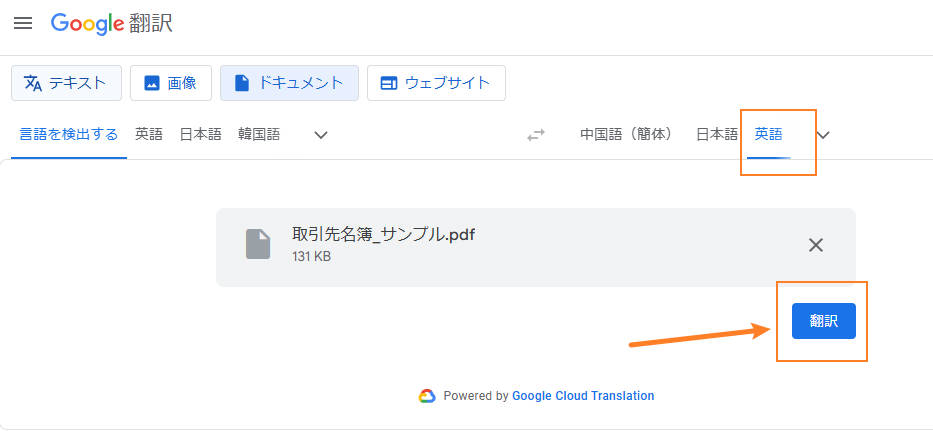Screen dimensions: 933x442
Task: Swap source and target languages
Action: click(x=536, y=136)
